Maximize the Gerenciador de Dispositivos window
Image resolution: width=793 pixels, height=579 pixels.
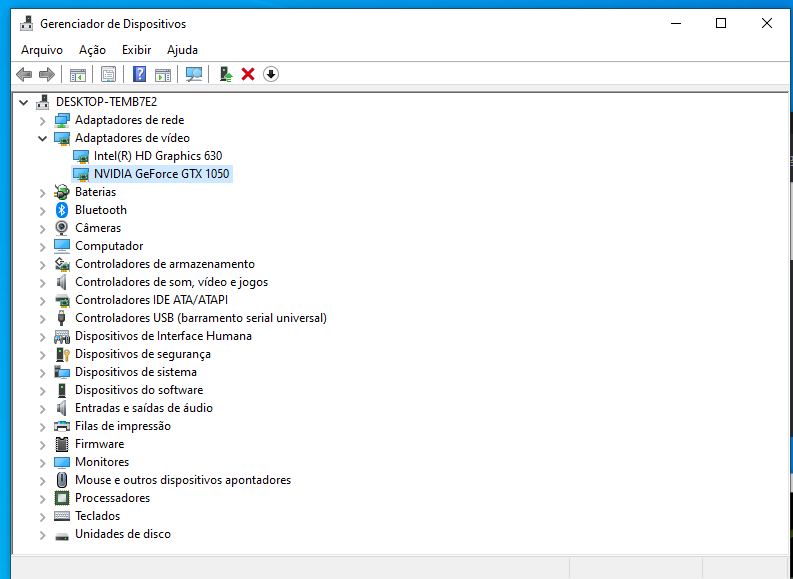721,23
